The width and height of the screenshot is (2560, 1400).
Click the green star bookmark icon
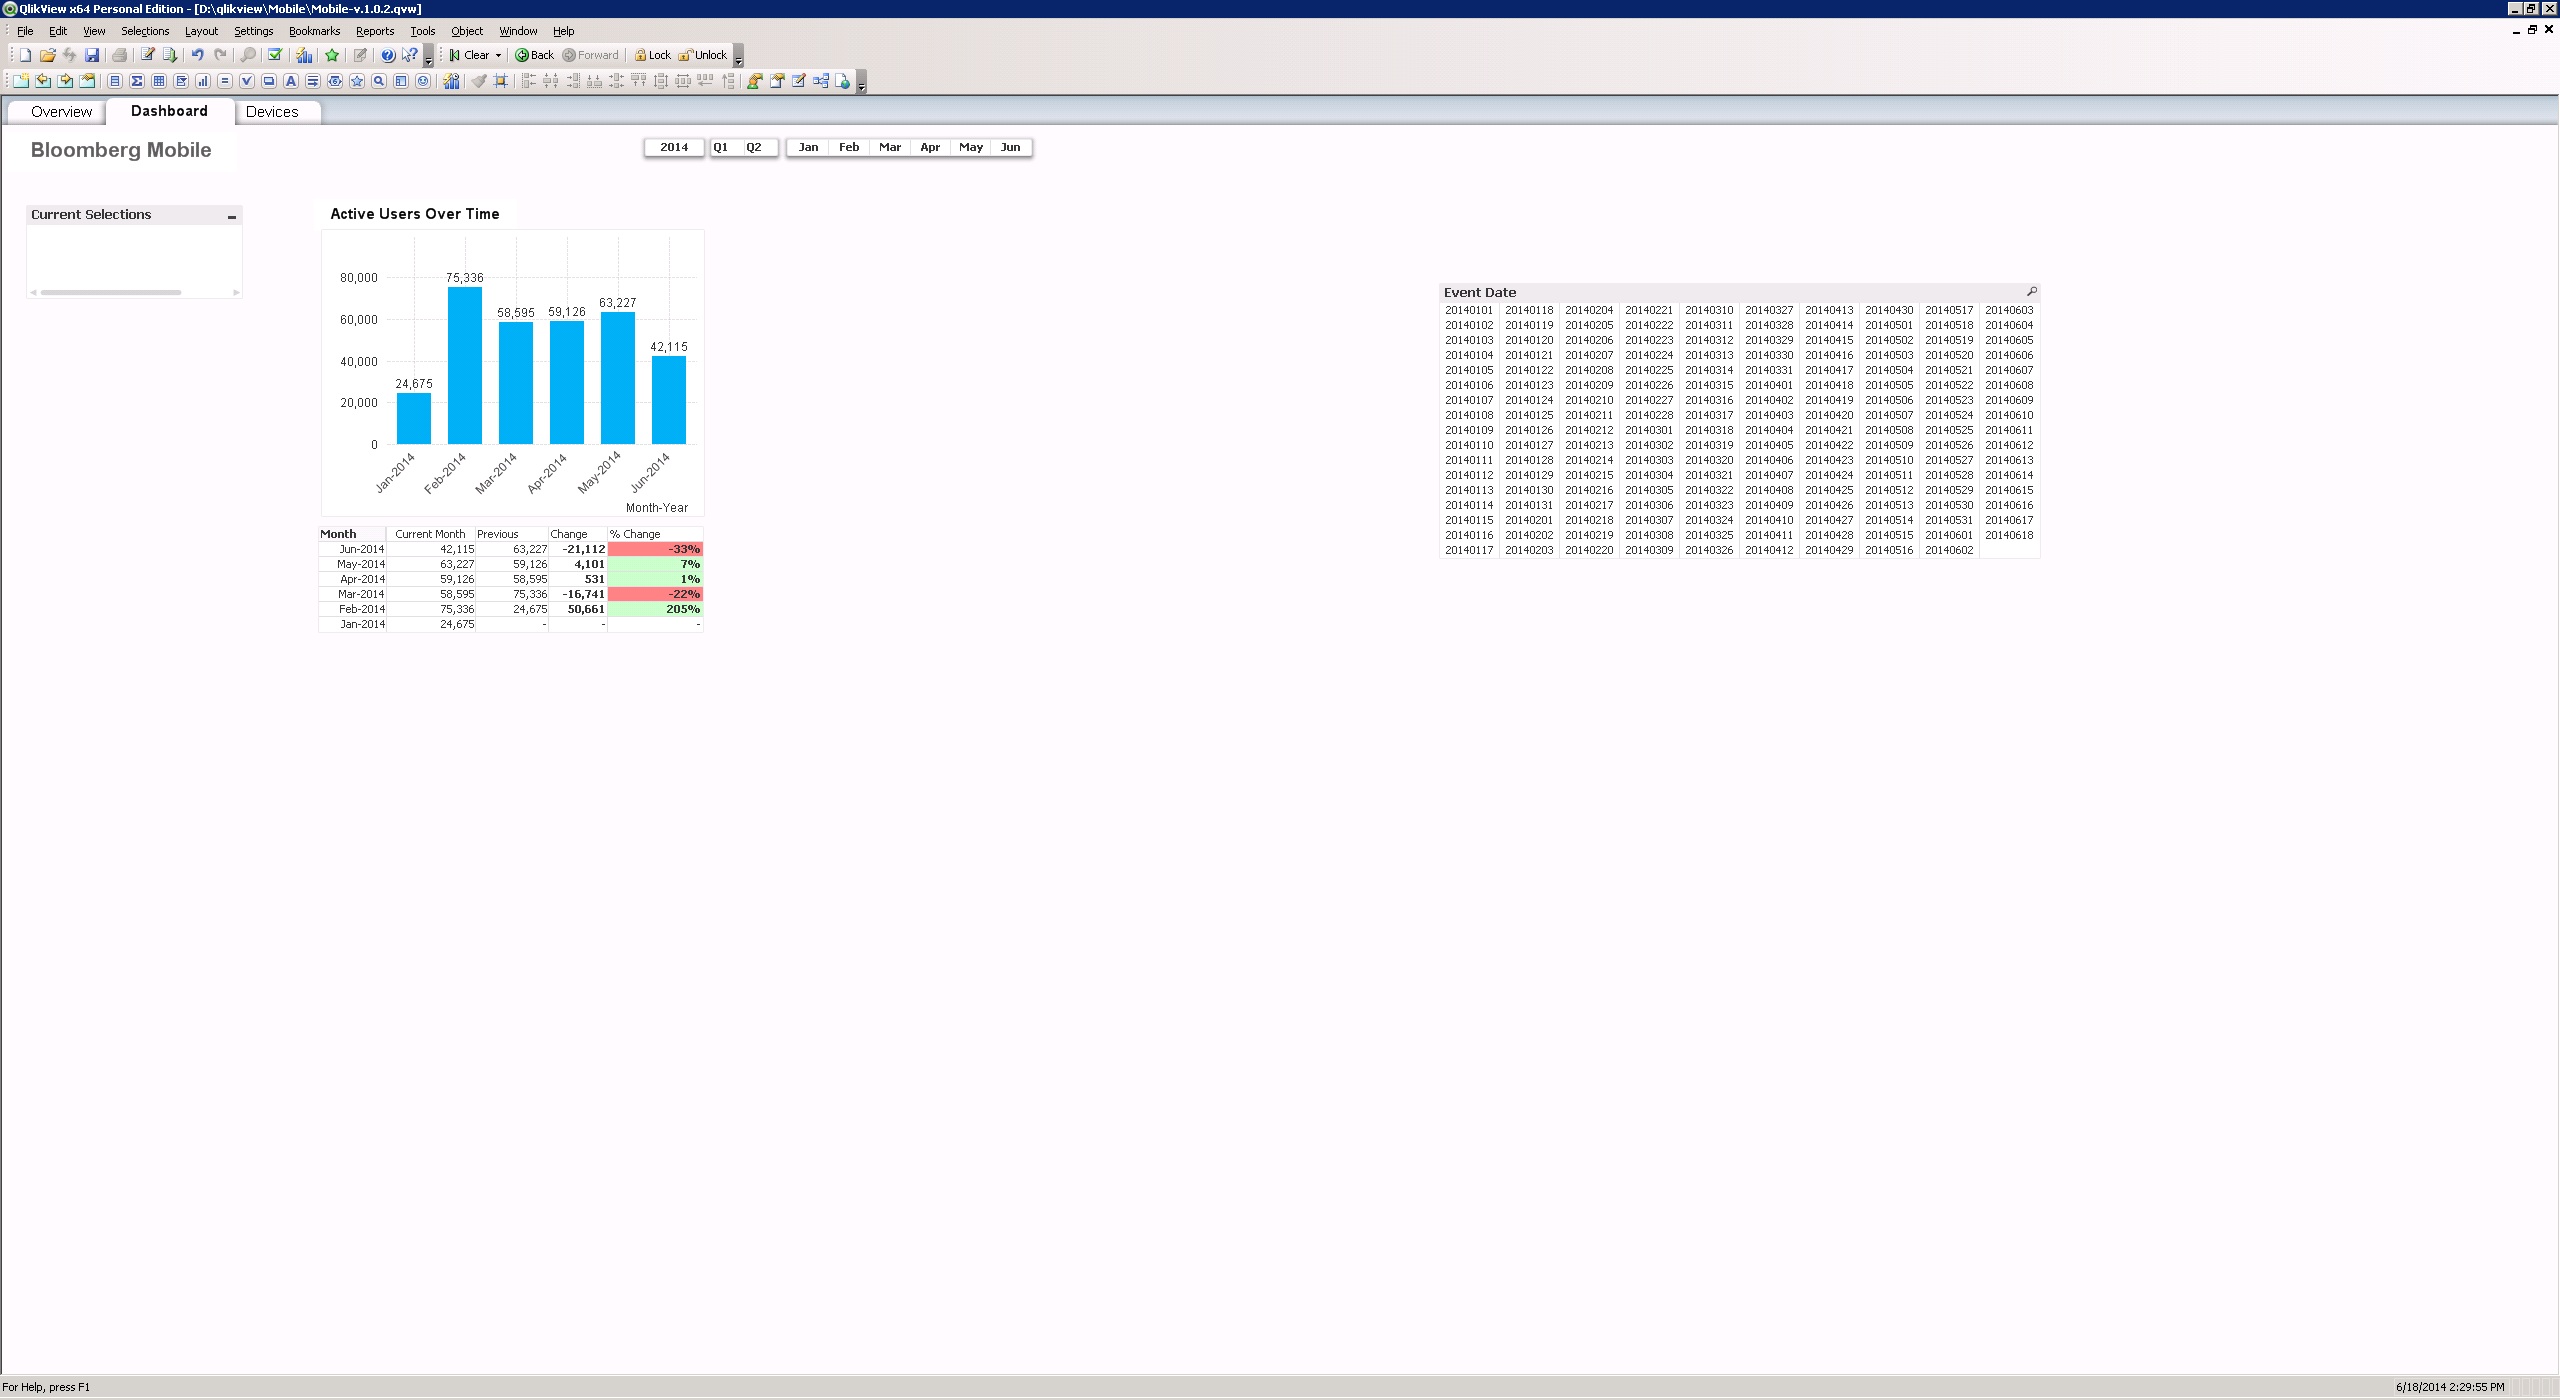[x=332, y=55]
